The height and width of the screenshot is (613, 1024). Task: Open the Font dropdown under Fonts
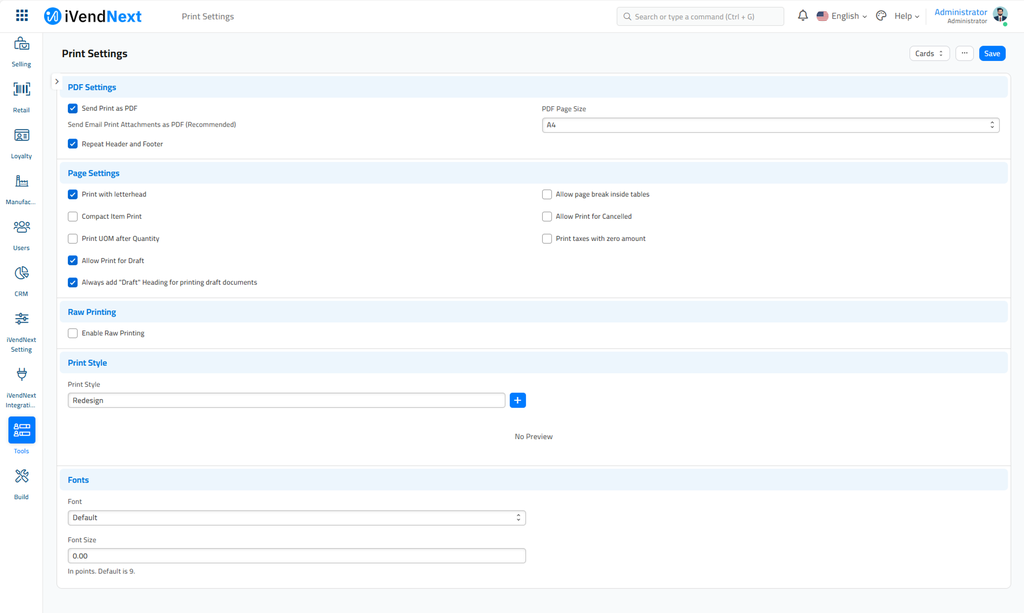coord(296,517)
